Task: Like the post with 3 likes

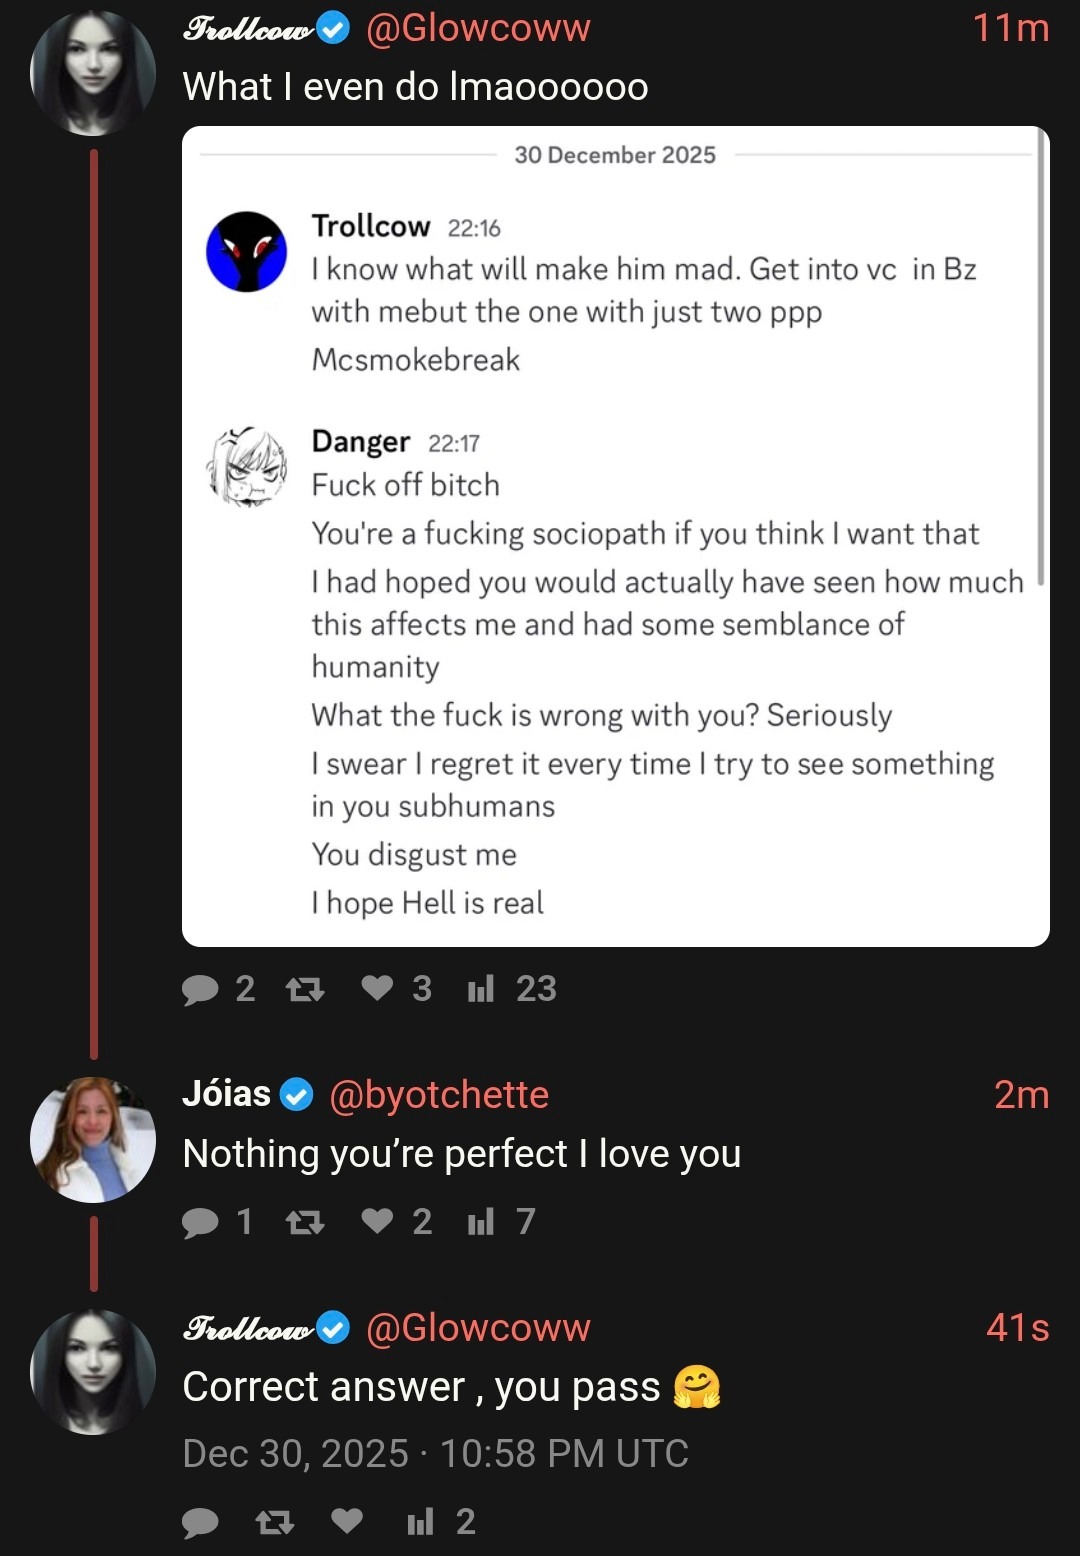Action: [377, 988]
